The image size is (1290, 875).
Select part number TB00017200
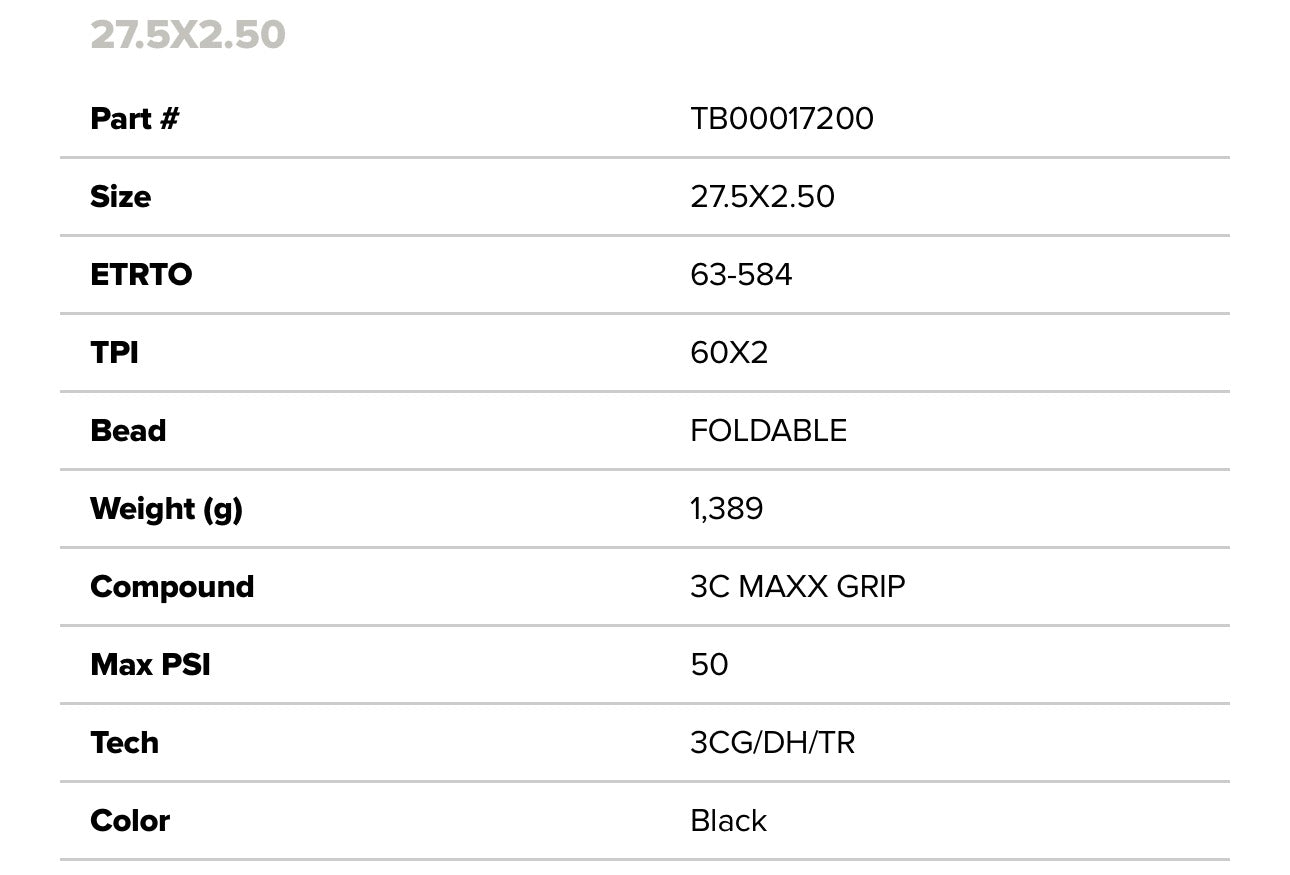click(x=781, y=119)
